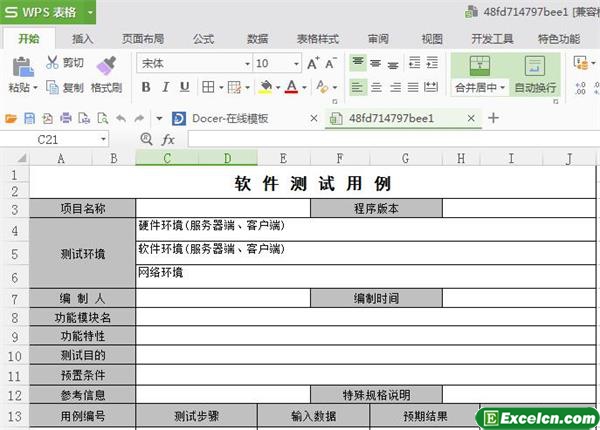Click the Redo arrow
600x430 pixels.
(139, 119)
